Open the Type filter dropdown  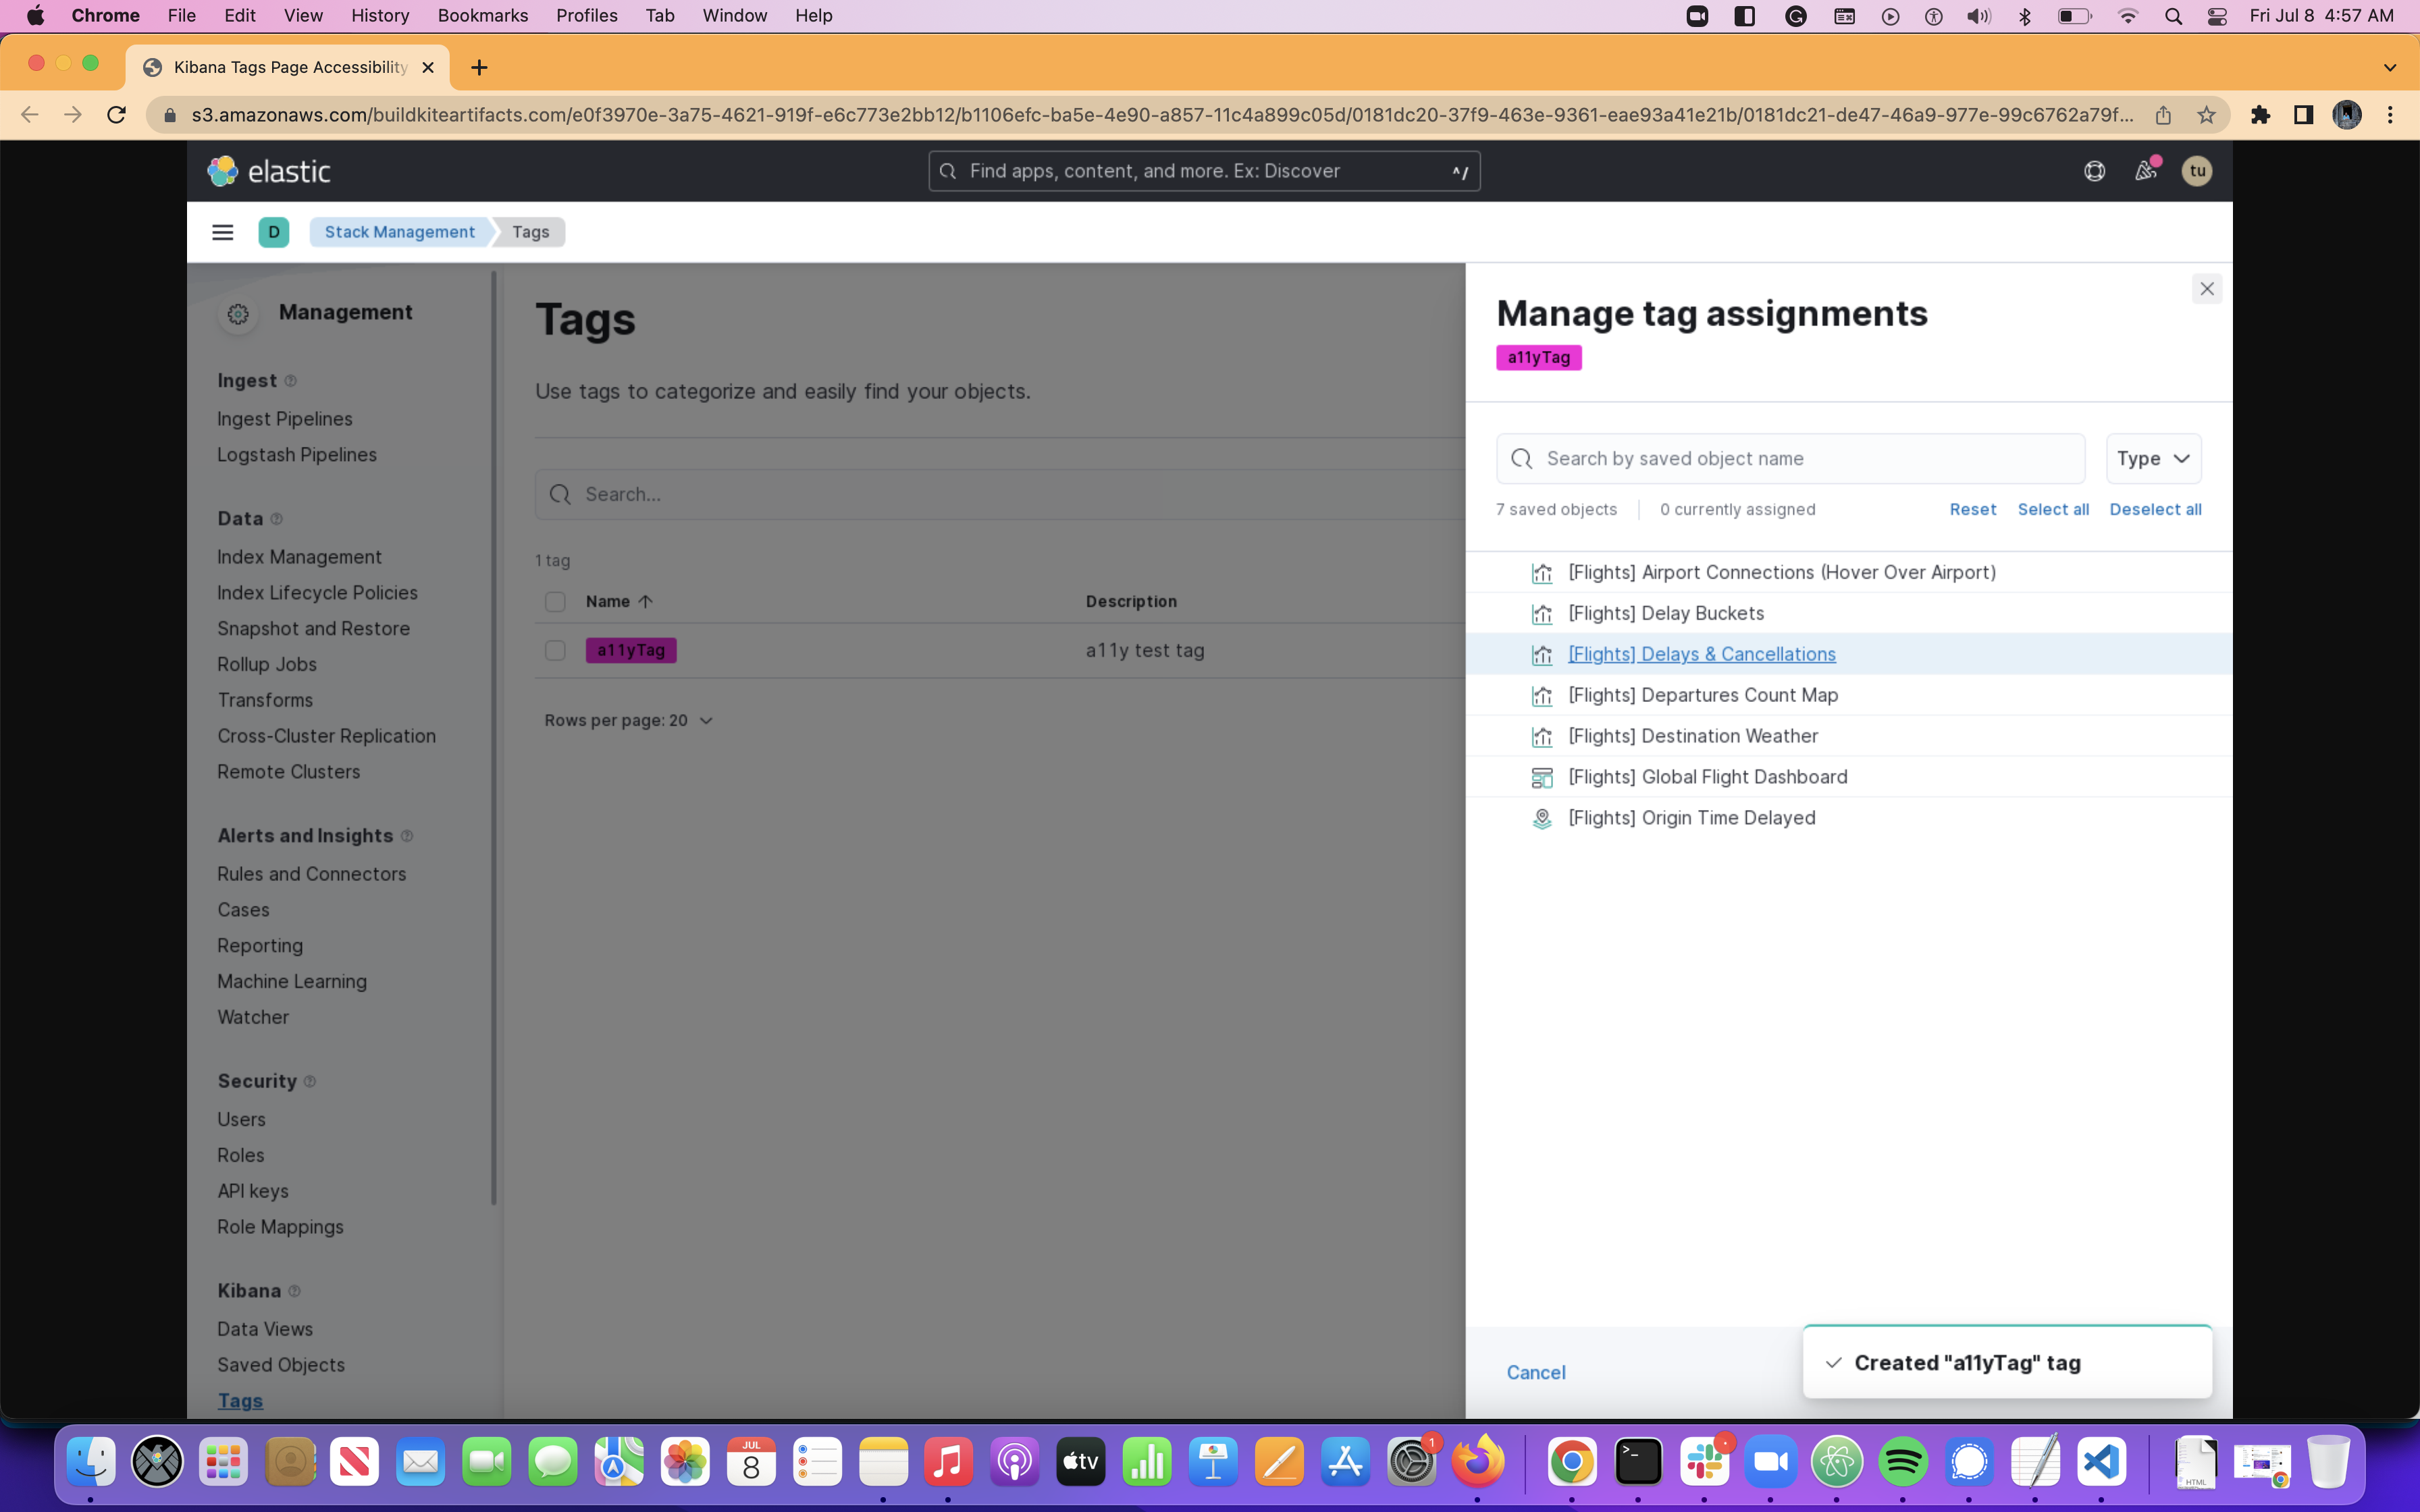pos(2152,458)
